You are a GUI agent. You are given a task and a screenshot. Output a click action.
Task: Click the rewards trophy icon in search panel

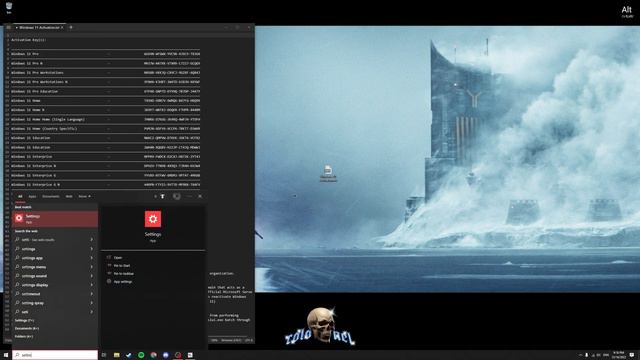pos(162,196)
